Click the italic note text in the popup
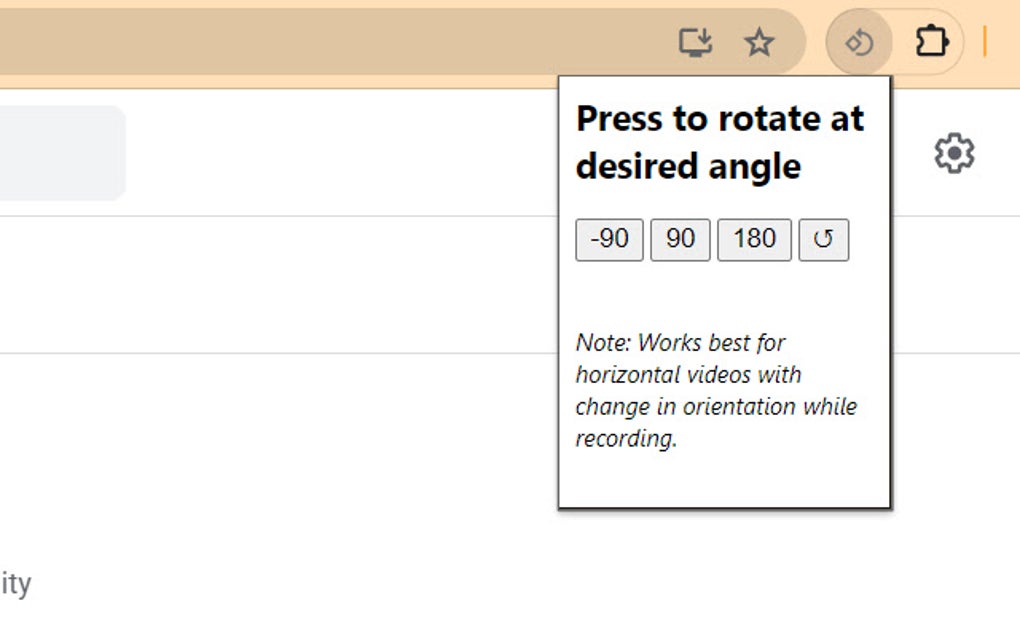Screen dimensions: 1020x638 [715, 390]
